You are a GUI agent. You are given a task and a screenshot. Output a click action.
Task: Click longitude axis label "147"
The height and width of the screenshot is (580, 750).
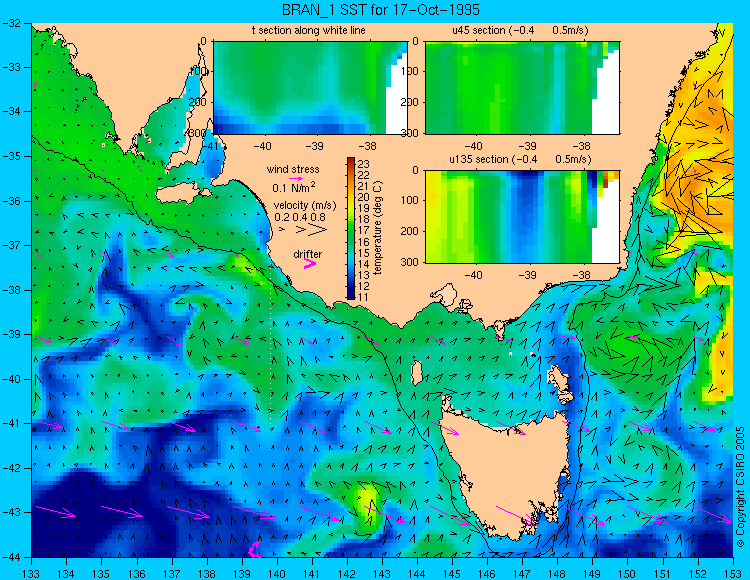[x=522, y=573]
